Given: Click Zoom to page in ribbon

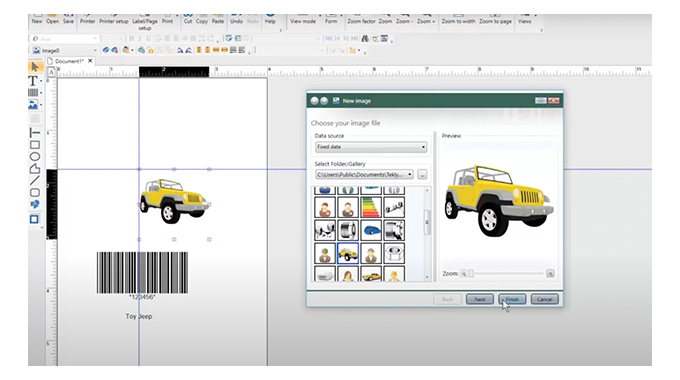Looking at the screenshot, I should [495, 18].
